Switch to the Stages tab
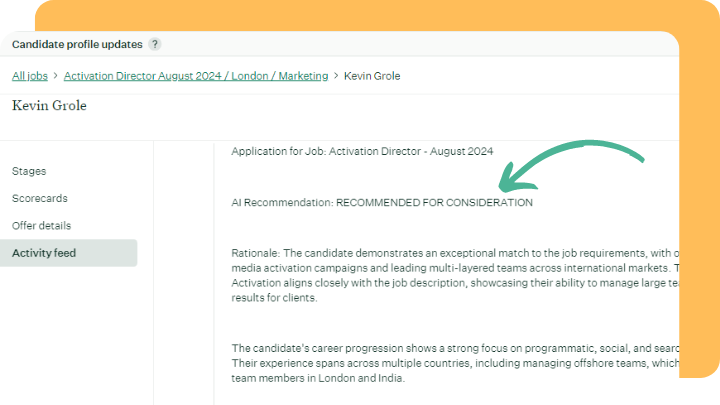720x405 pixels. coord(29,171)
